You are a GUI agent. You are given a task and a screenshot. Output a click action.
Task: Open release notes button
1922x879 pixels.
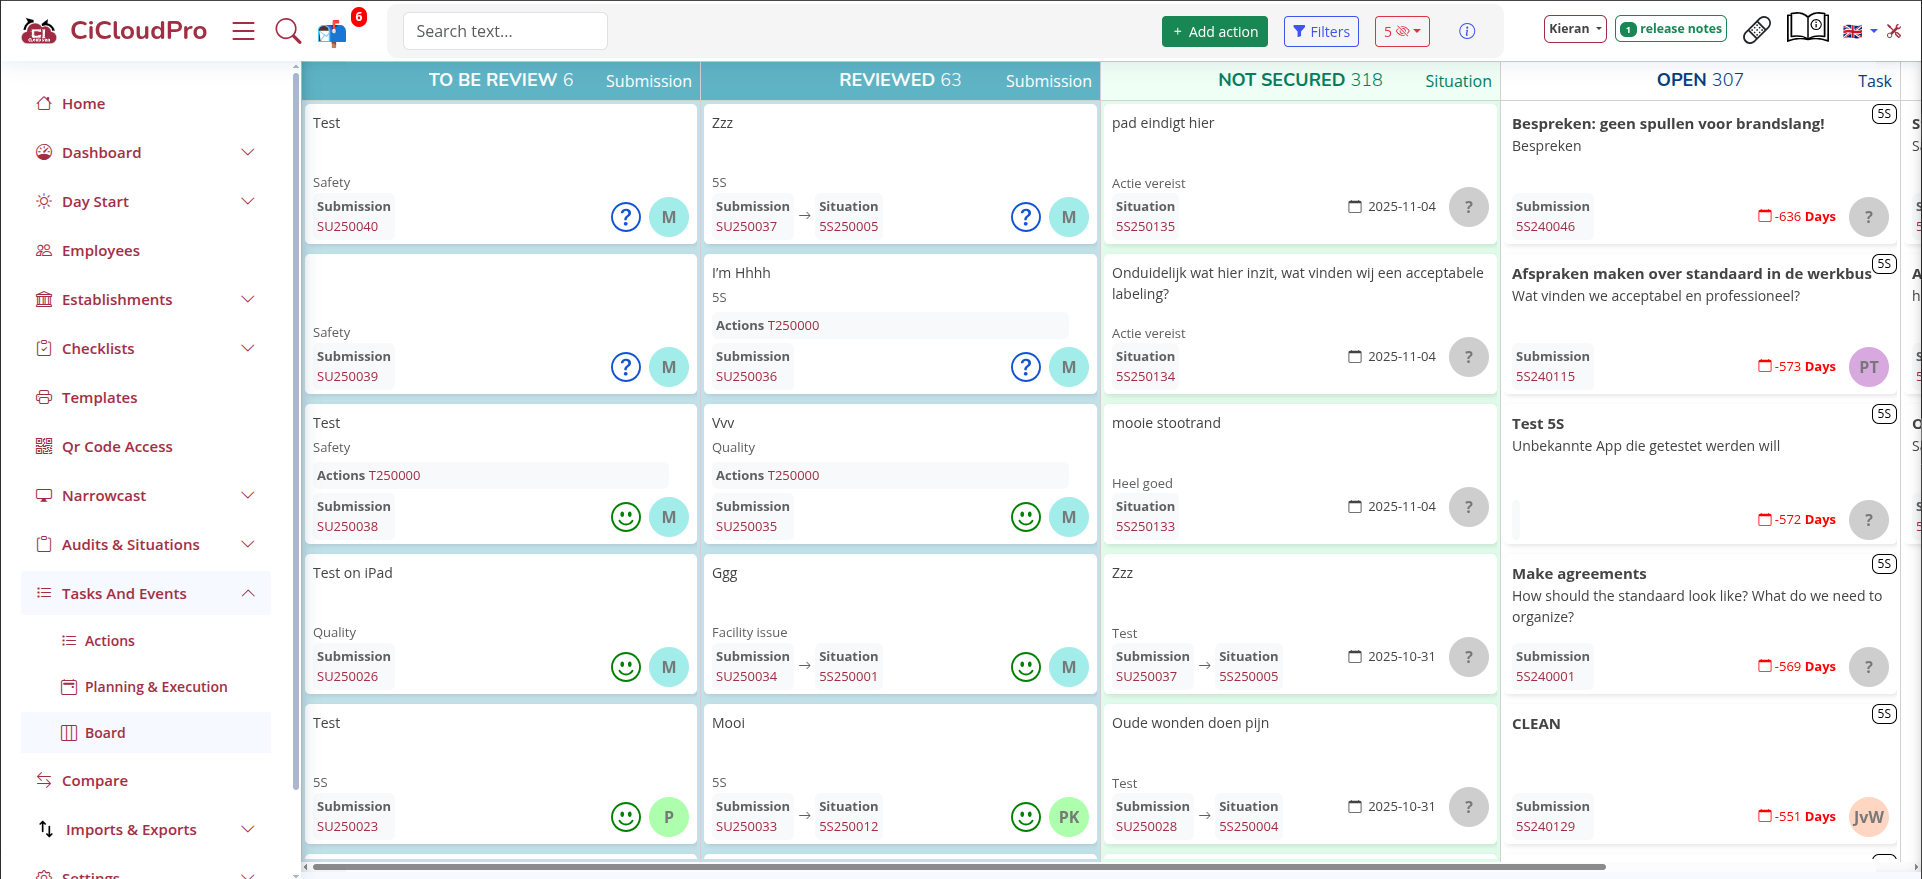1671,29
